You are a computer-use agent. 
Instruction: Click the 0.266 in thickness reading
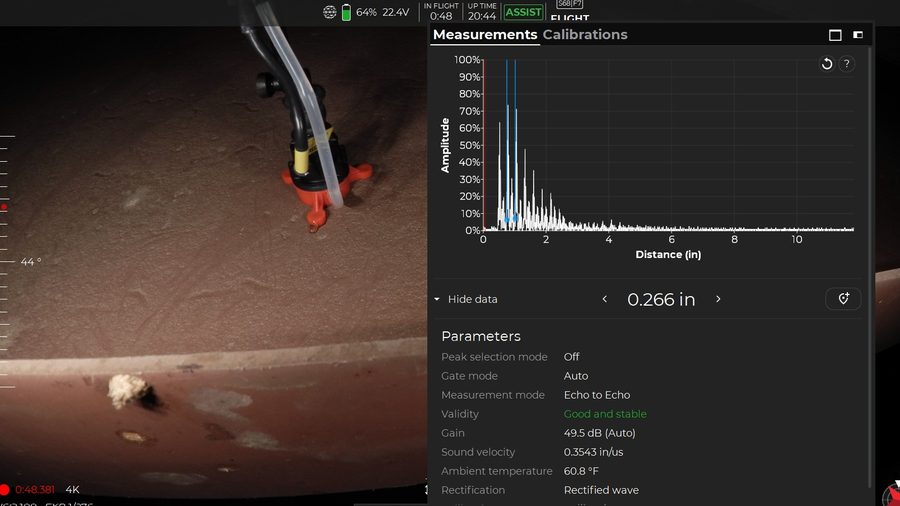tap(661, 299)
